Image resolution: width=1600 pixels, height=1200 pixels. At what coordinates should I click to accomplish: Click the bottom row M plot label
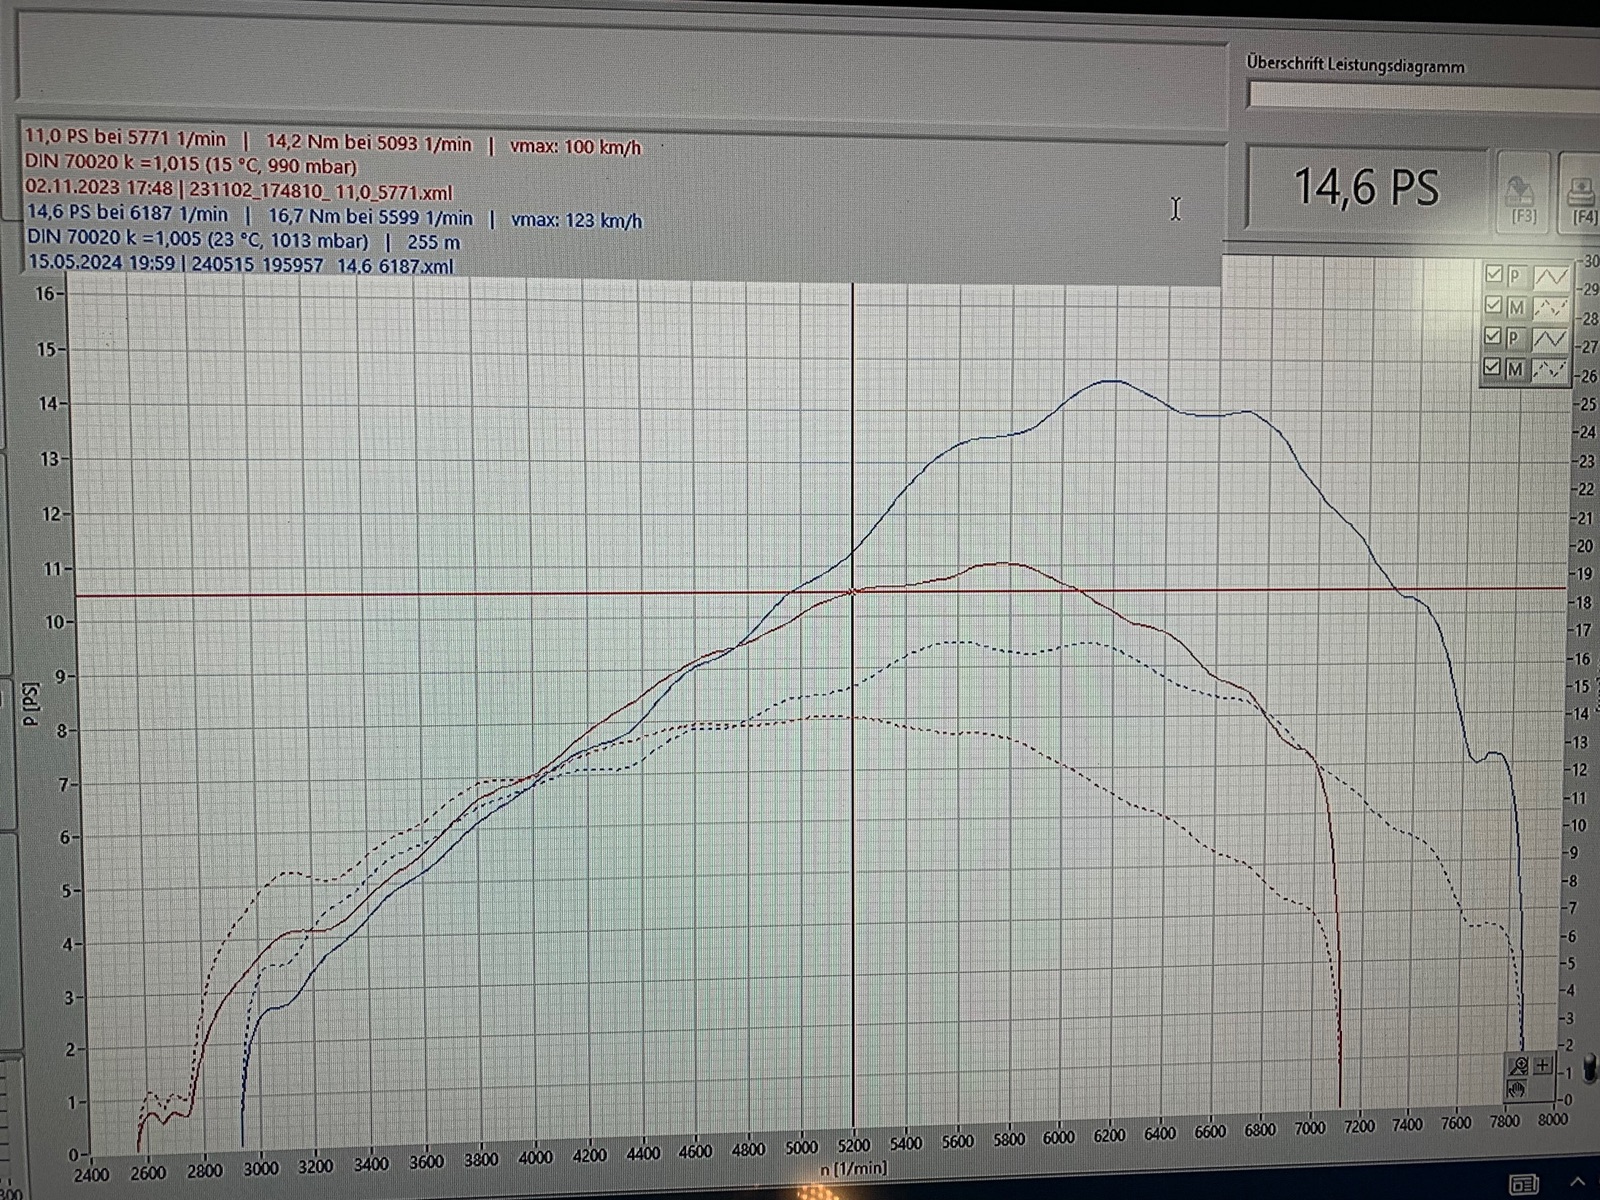(x=1516, y=369)
